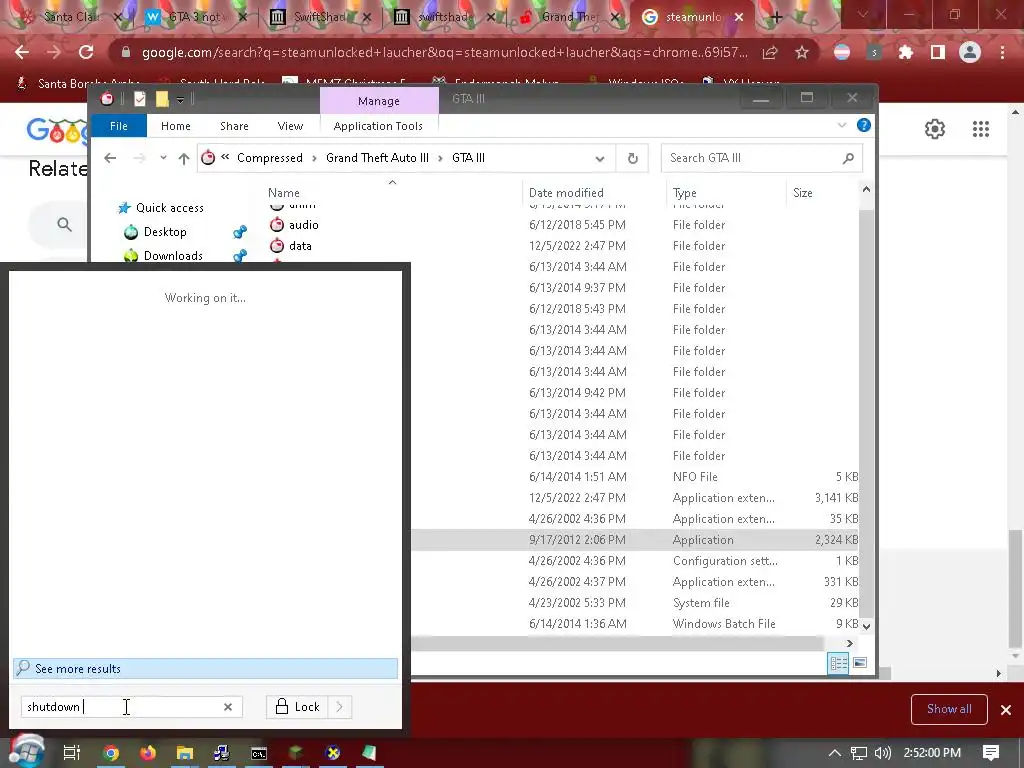Open the File menu in Explorer
Viewport: 1024px width, 768px height.
point(119,126)
